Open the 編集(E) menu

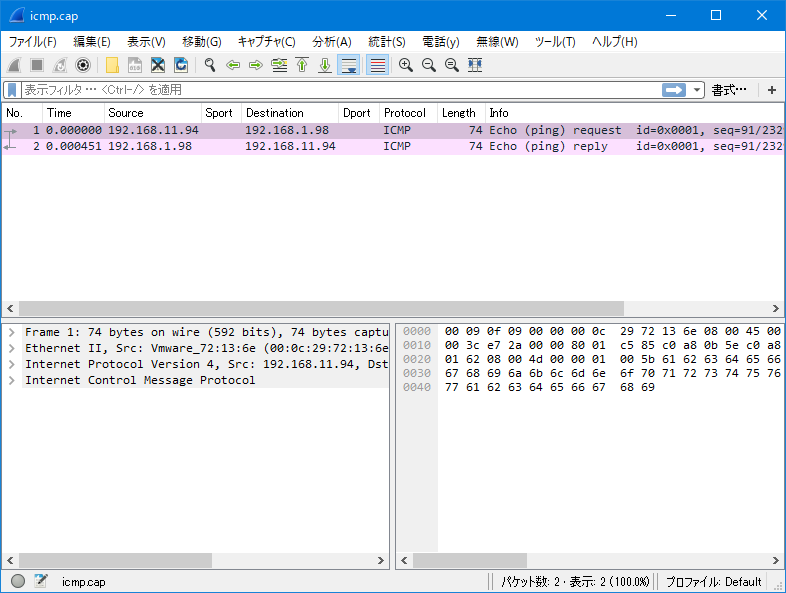pos(92,42)
